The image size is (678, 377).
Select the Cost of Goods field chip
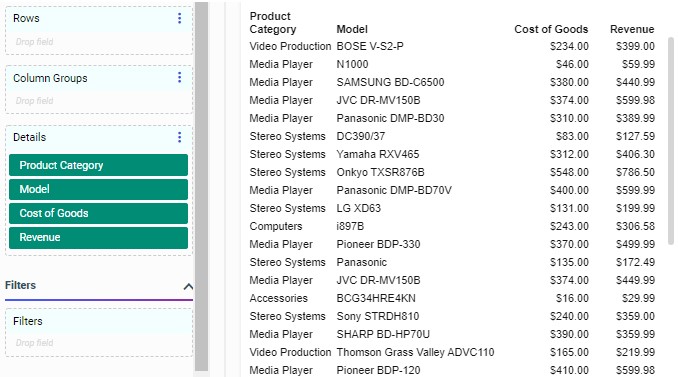[x=99, y=213]
